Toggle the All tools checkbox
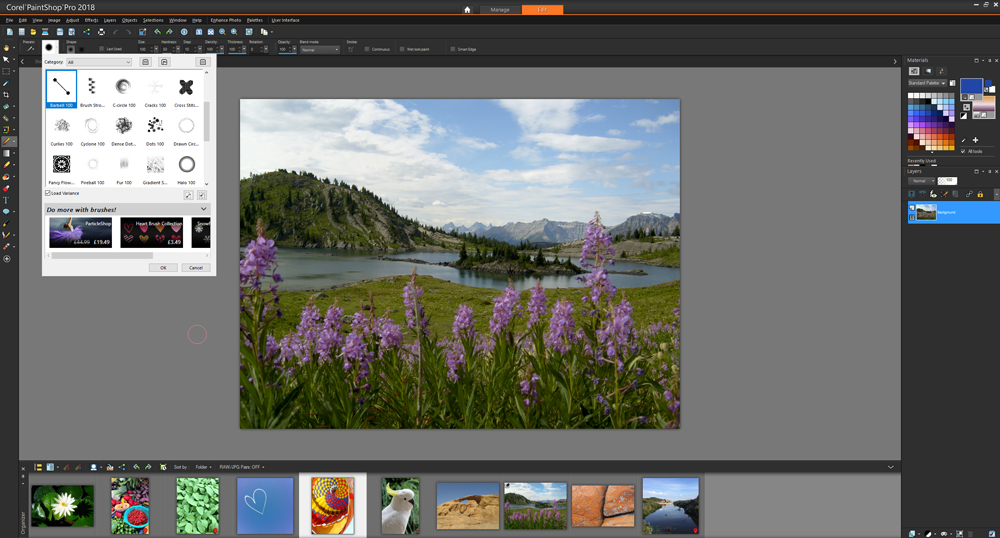 click(963, 151)
